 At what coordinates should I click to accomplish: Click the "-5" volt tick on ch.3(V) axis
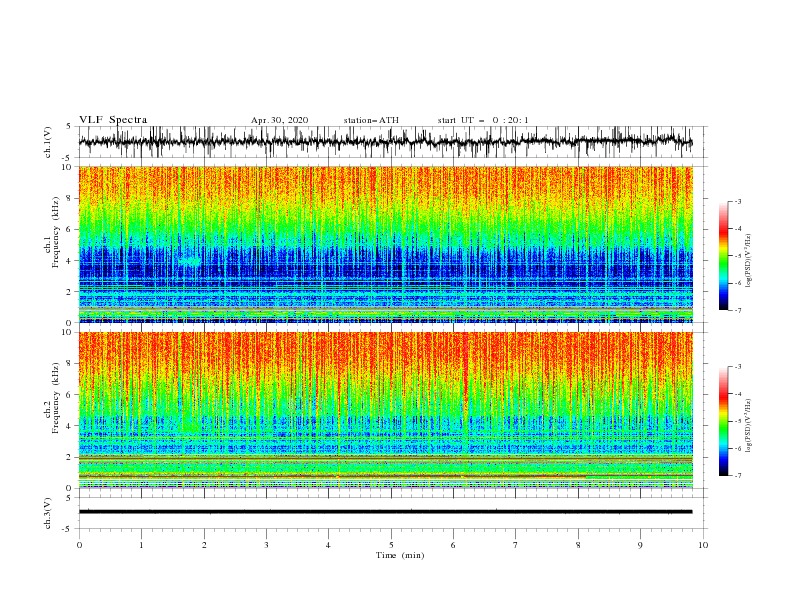click(68, 529)
